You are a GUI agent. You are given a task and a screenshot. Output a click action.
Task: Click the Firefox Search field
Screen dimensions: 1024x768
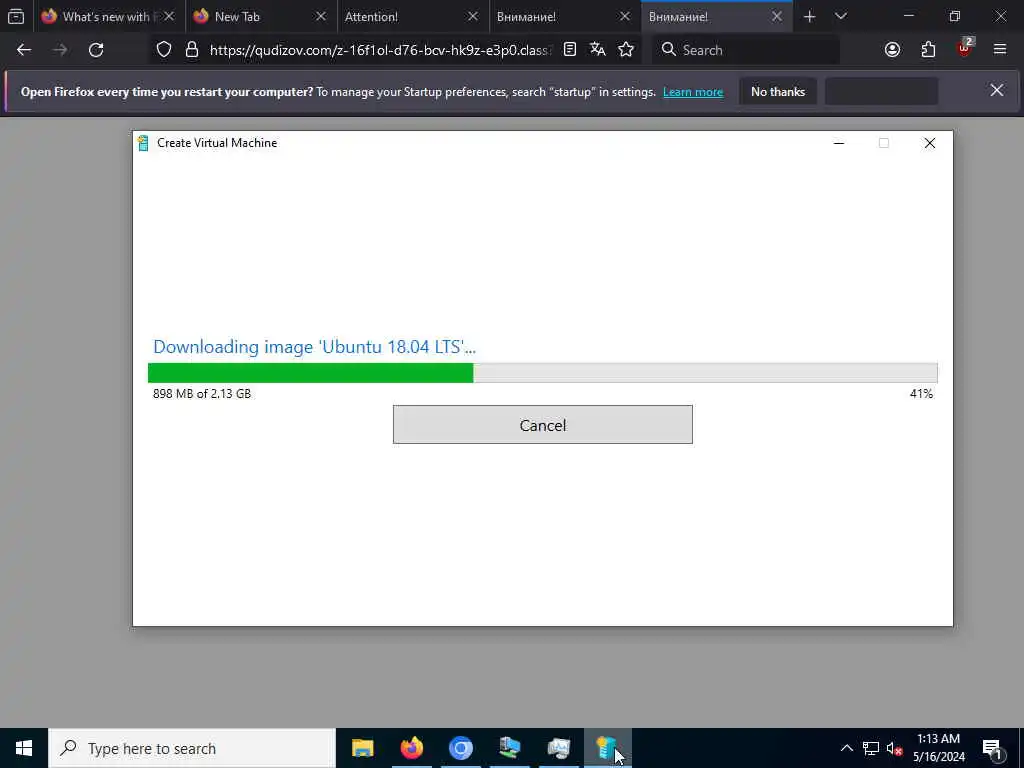(x=746, y=50)
